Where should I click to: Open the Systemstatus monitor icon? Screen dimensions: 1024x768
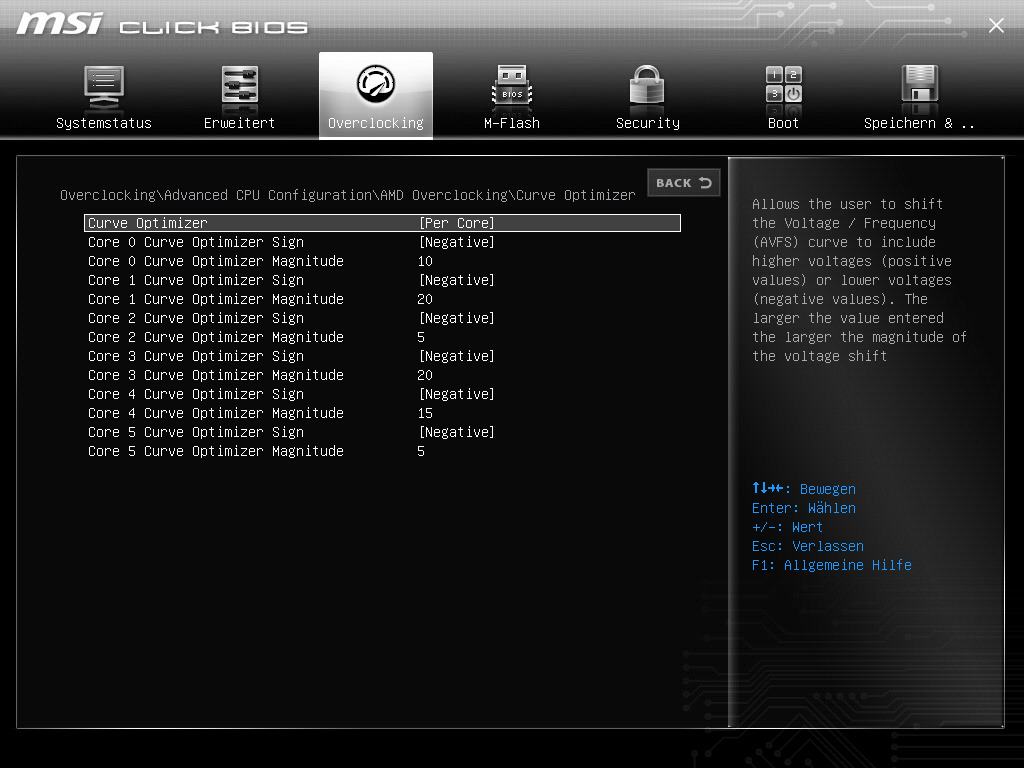104,85
